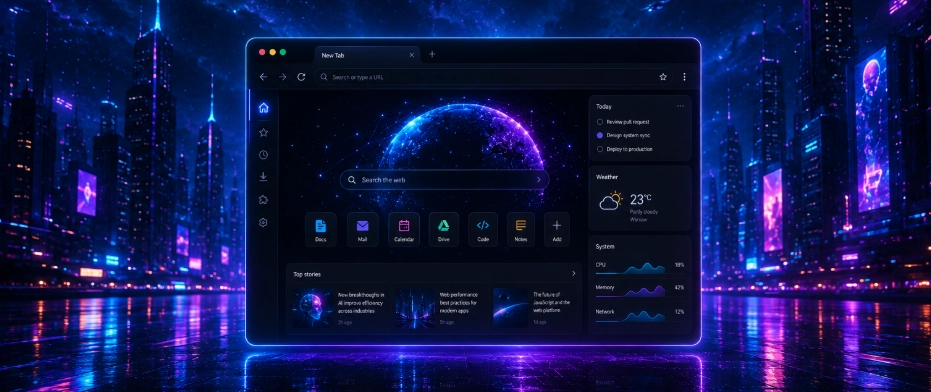Open browser three-dot menu

tap(684, 77)
